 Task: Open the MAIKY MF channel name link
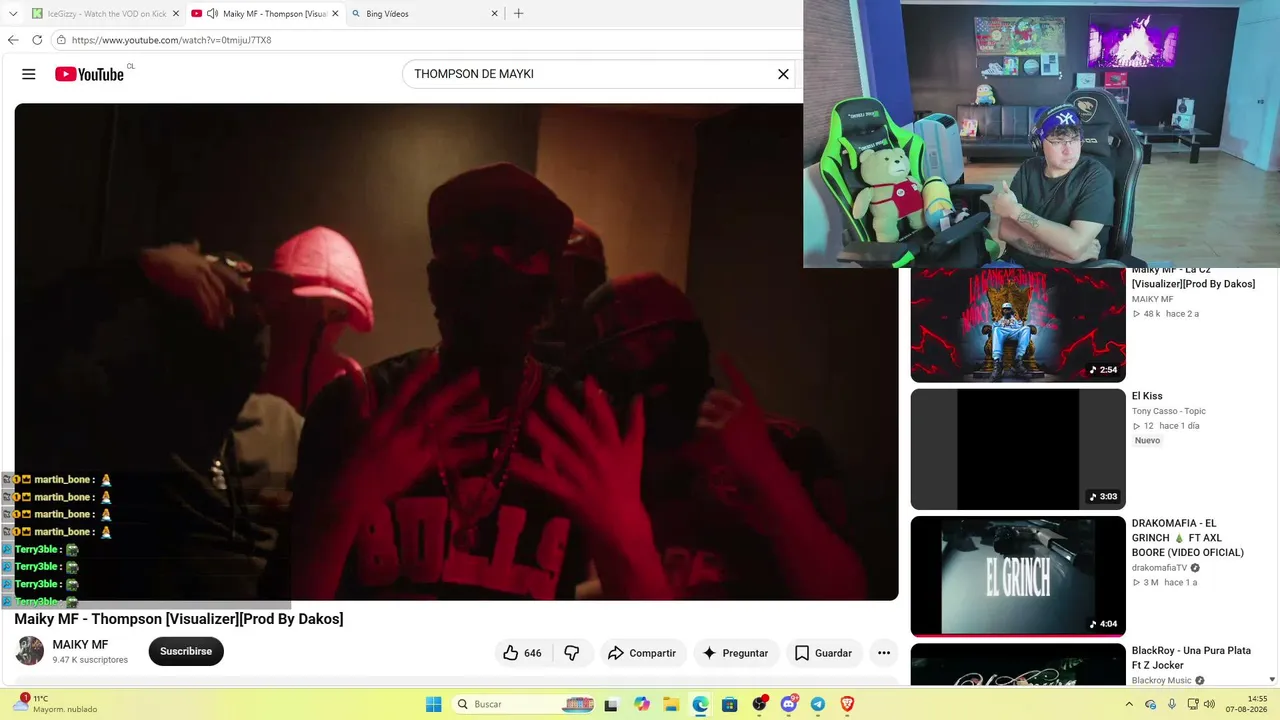coord(80,645)
